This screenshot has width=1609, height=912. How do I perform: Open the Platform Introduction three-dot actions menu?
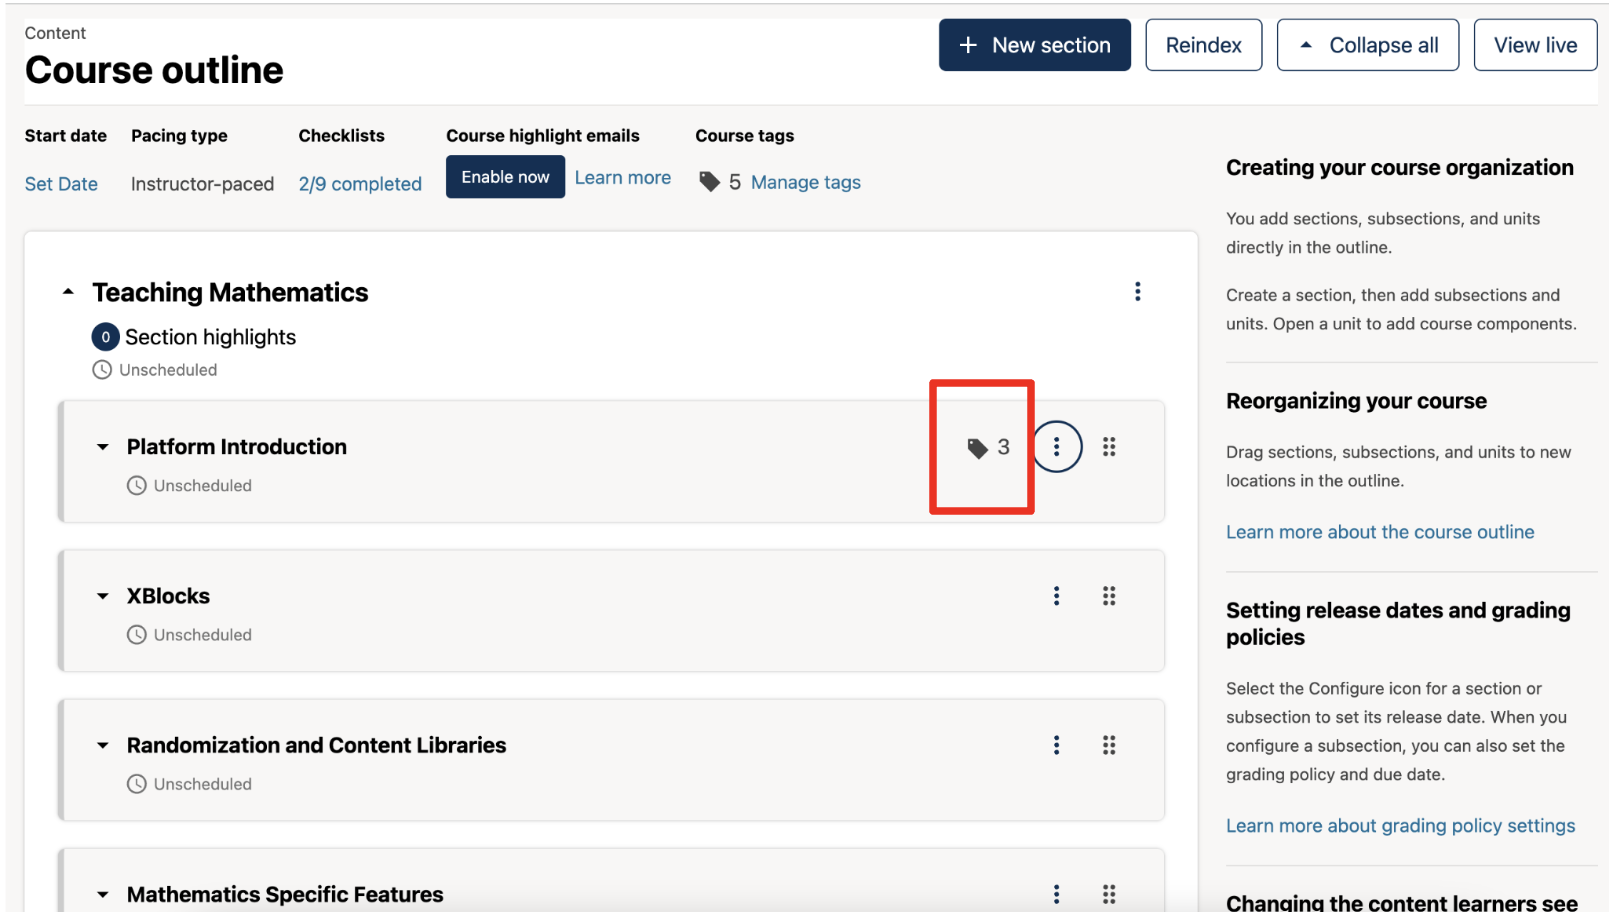(x=1056, y=447)
